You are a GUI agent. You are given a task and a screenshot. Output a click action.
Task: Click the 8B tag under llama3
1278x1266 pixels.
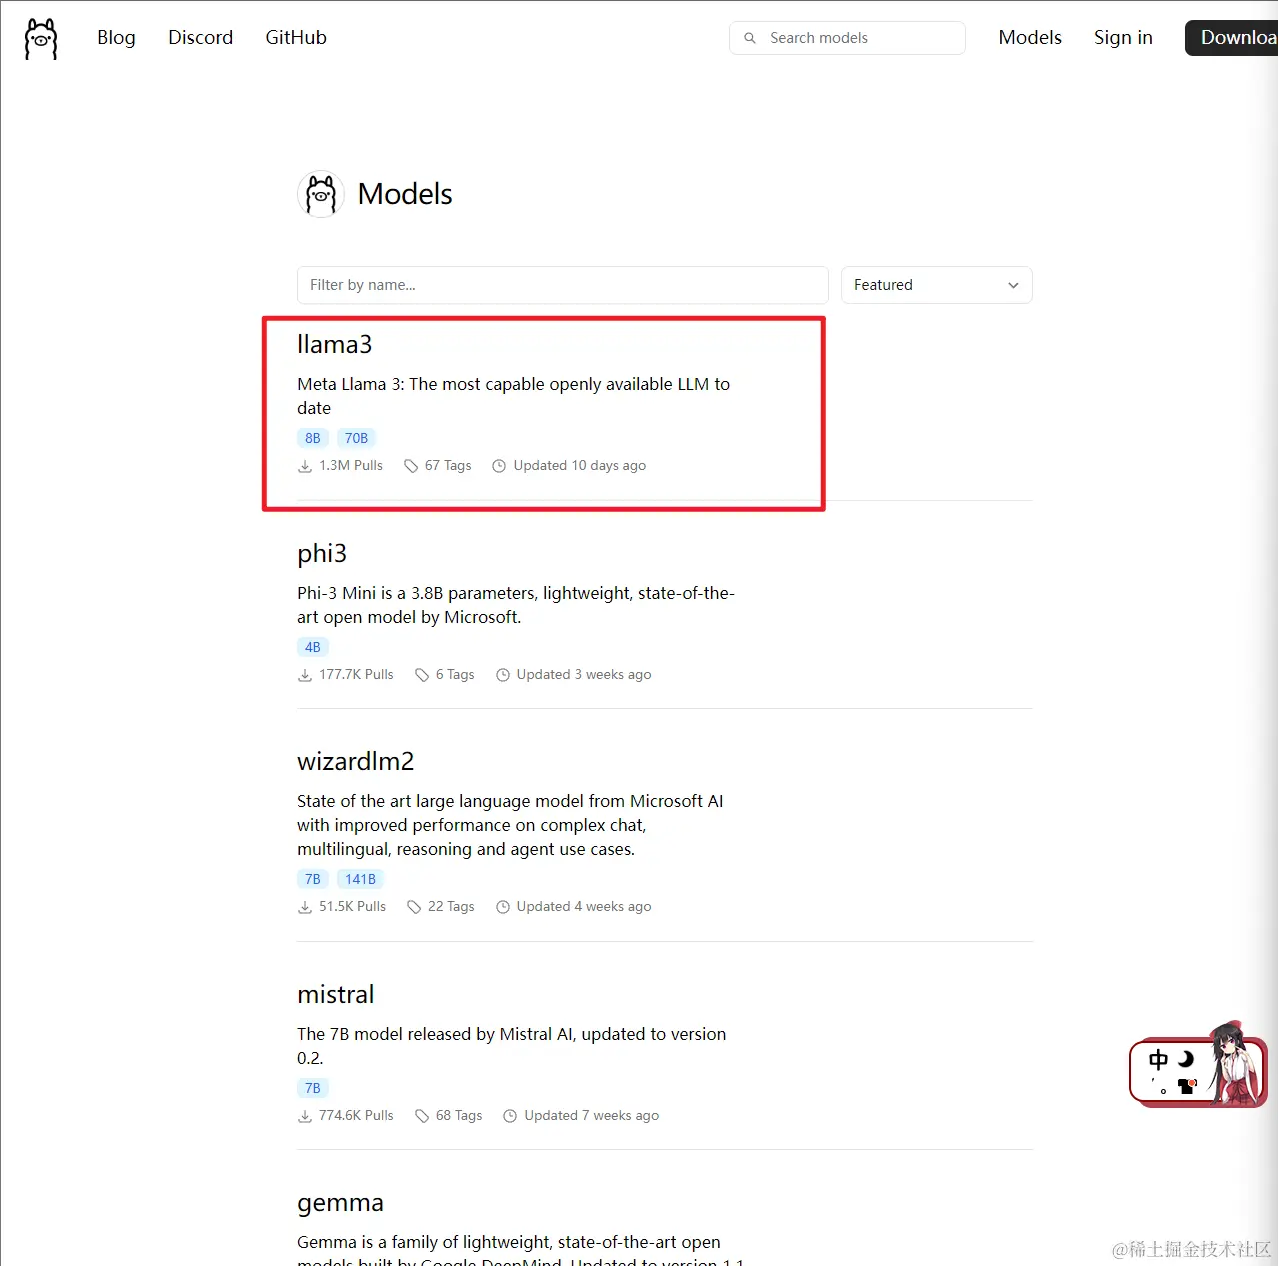point(313,438)
